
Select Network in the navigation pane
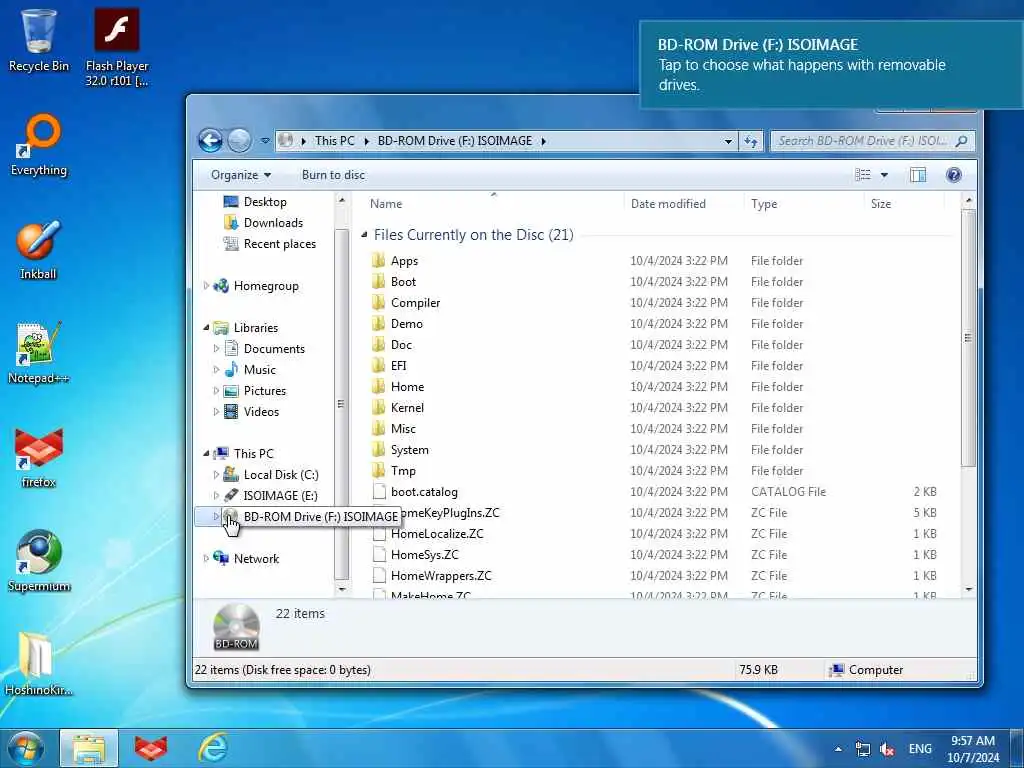click(x=255, y=558)
